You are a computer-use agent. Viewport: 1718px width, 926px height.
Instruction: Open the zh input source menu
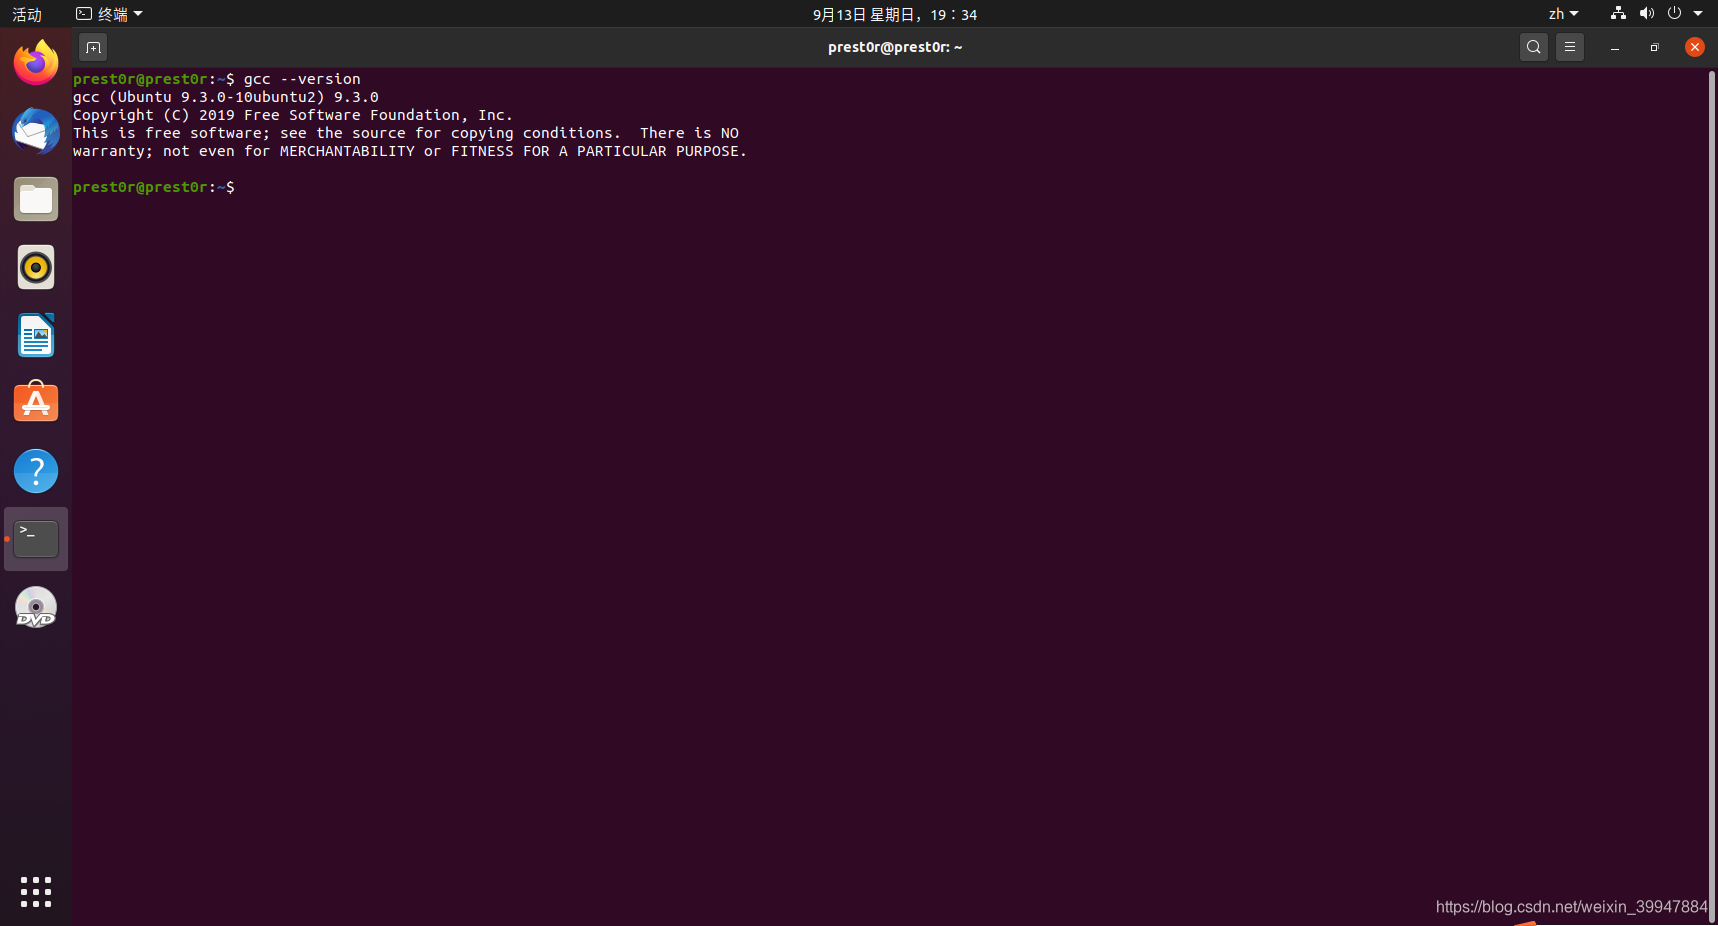(x=1563, y=14)
